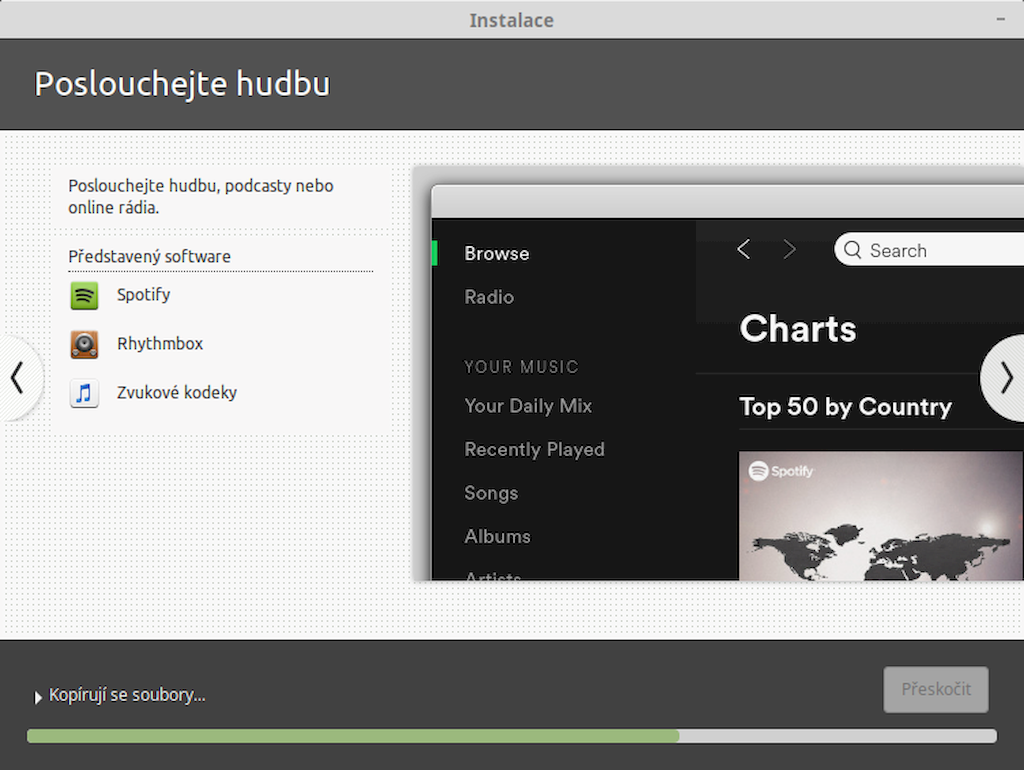Open Songs in Your Music
Viewport: 1024px width, 770px height.
pyautogui.click(x=491, y=493)
